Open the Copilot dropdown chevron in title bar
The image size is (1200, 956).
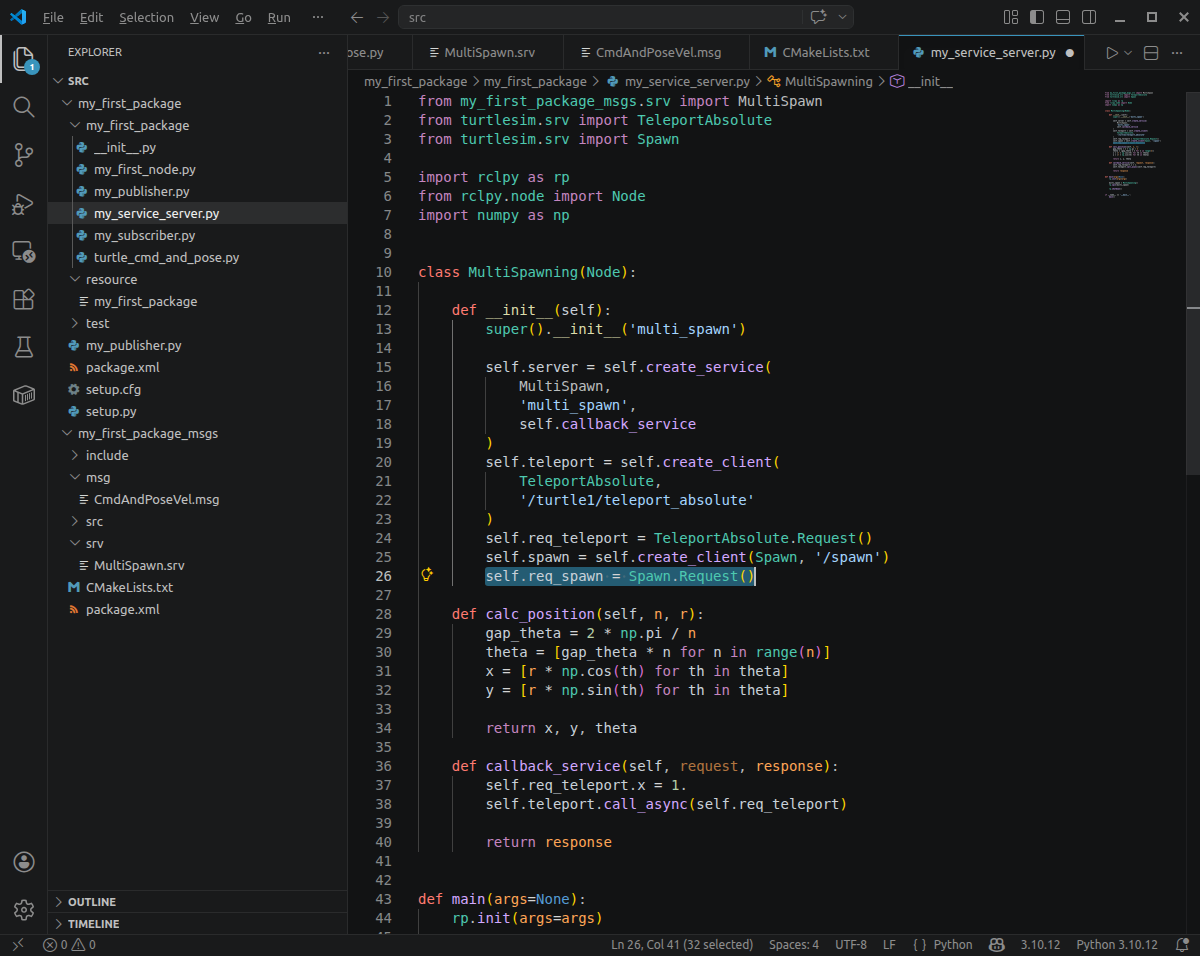tap(843, 17)
